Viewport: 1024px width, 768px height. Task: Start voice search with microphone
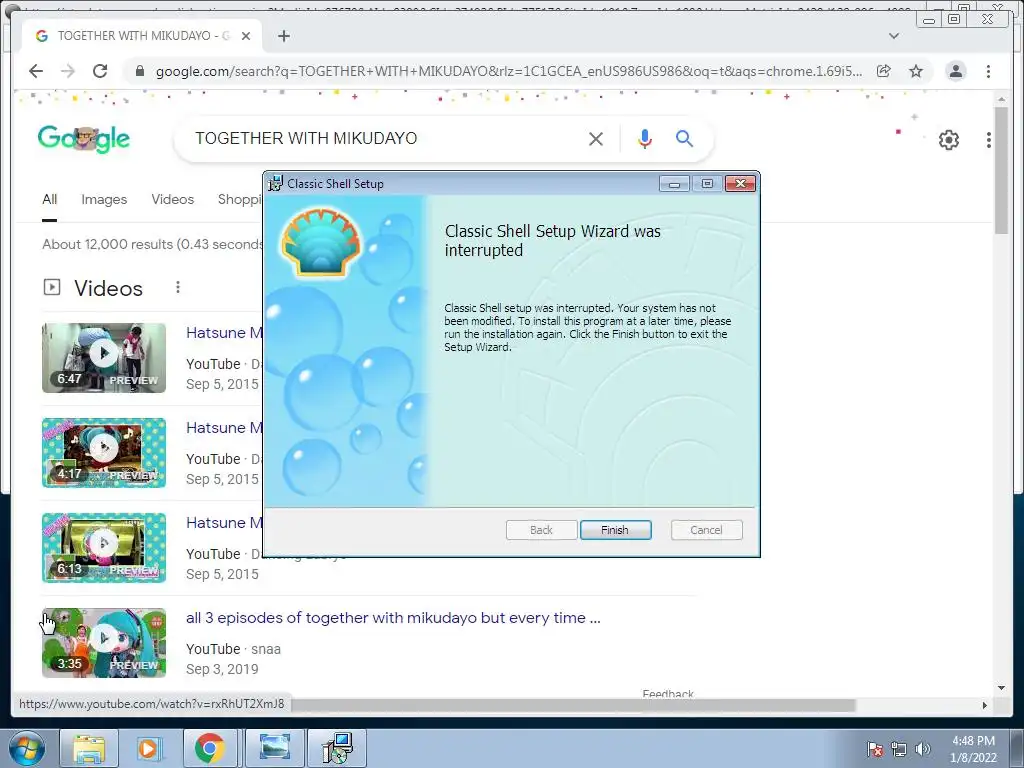coord(645,138)
